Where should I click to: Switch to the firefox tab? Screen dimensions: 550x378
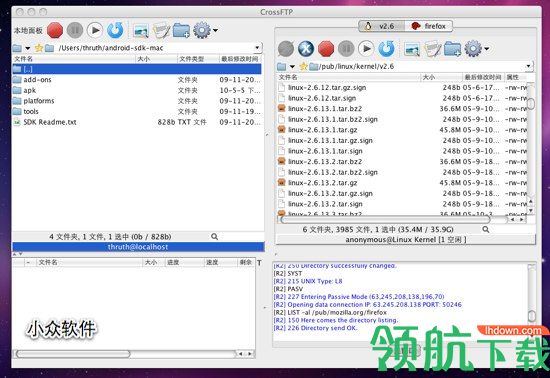(x=428, y=26)
